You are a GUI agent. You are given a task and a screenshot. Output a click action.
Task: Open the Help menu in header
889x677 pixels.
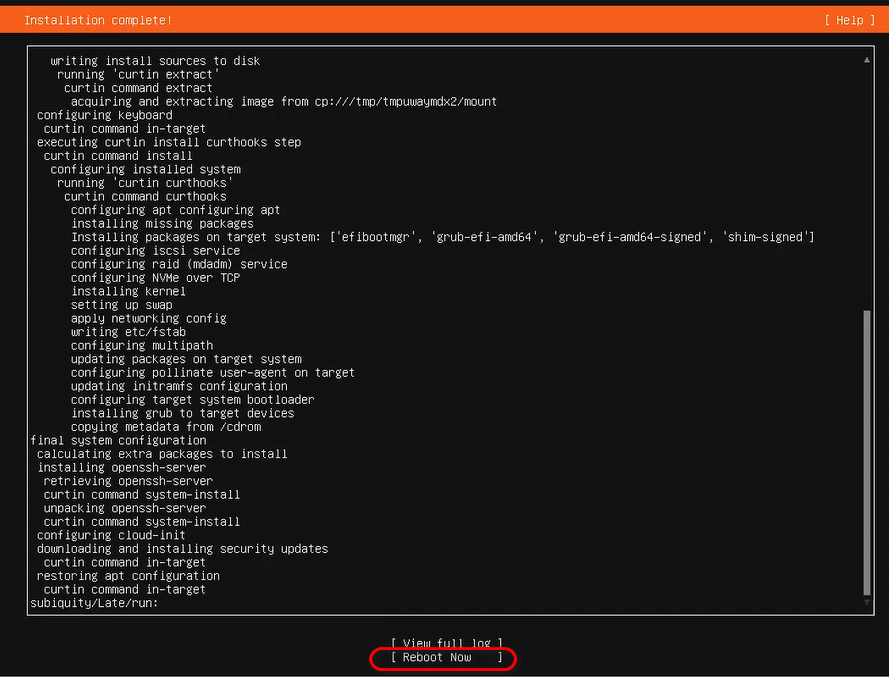click(x=849, y=20)
